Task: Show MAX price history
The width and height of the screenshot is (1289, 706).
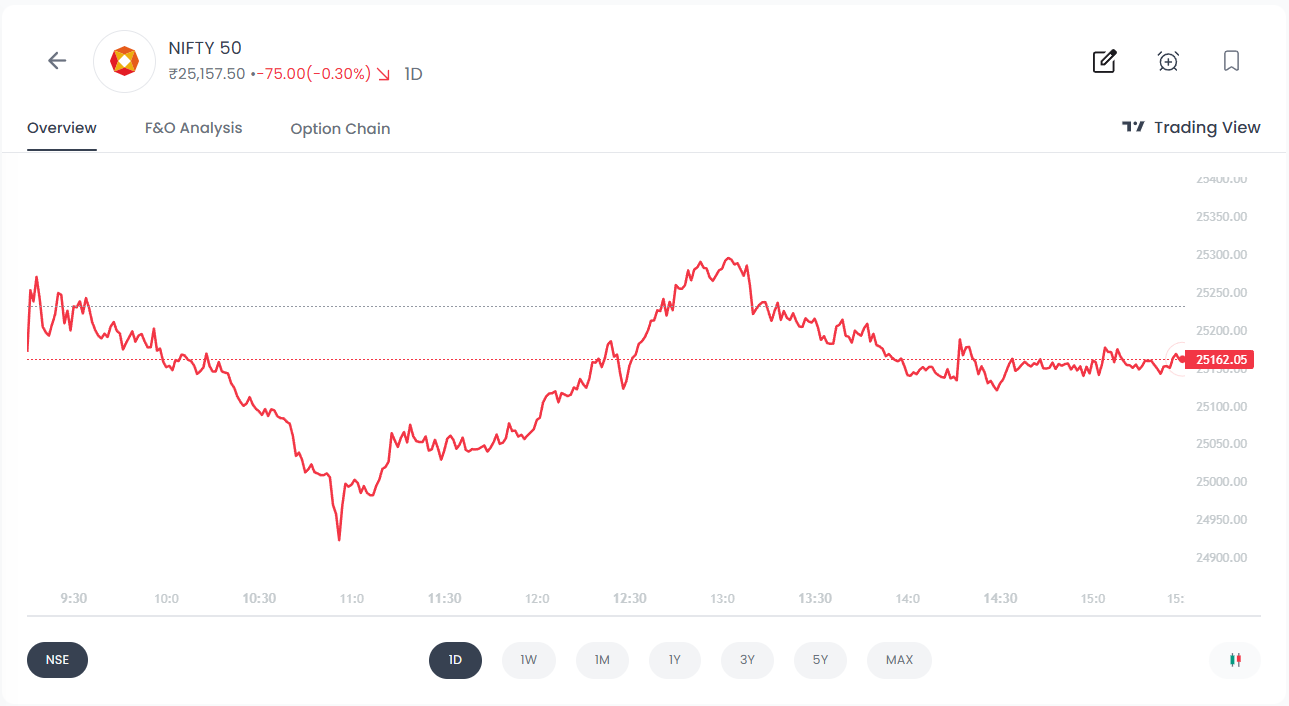Action: (x=899, y=660)
